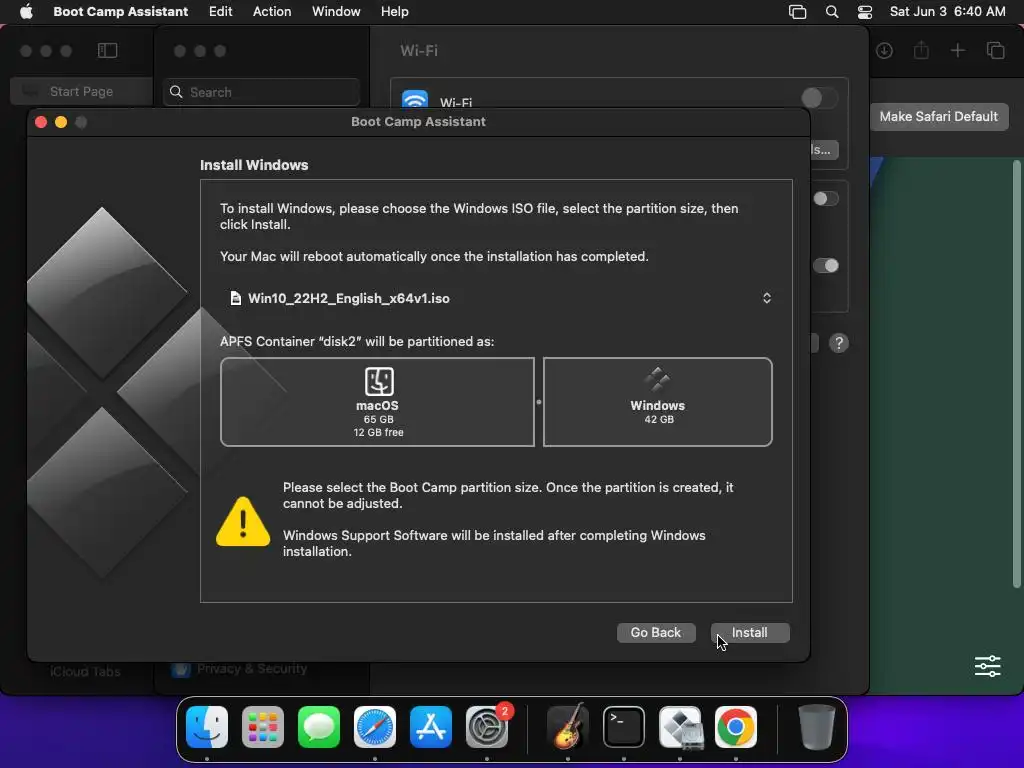This screenshot has height=768, width=1024.
Task: Open Safari from the Dock
Action: coord(375,727)
